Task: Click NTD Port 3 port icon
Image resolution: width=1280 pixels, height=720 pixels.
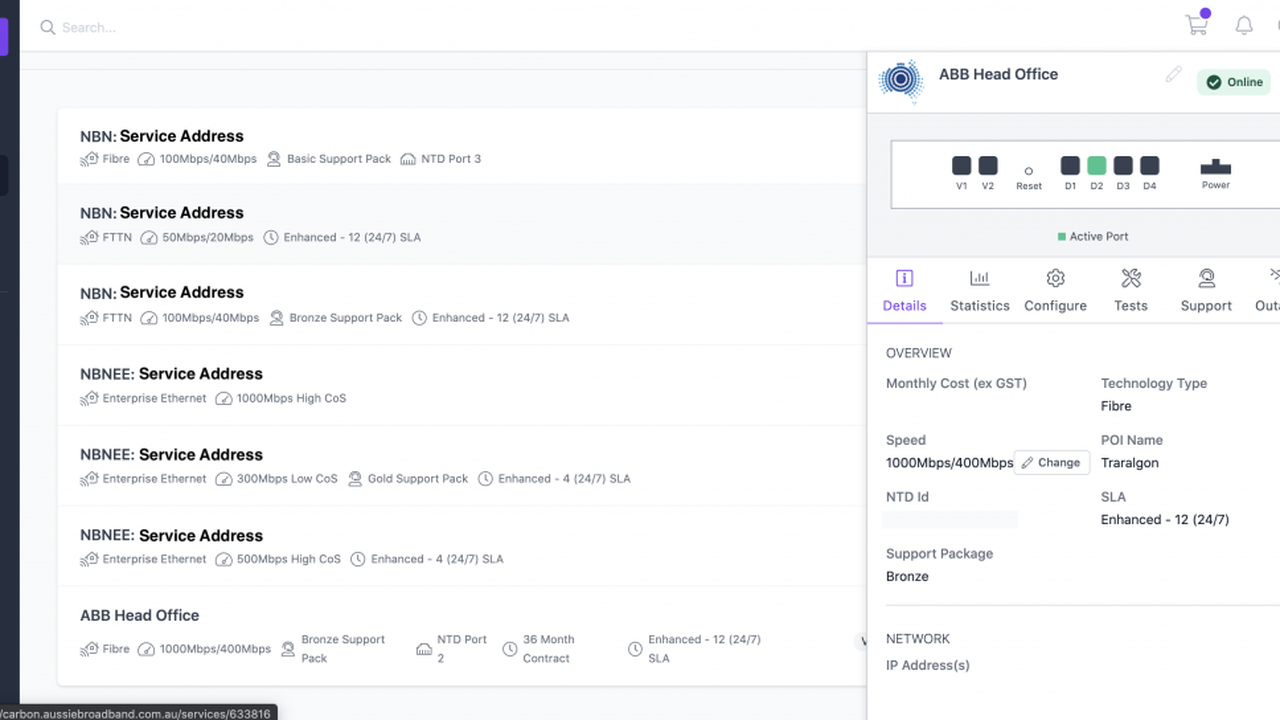Action: 408,159
